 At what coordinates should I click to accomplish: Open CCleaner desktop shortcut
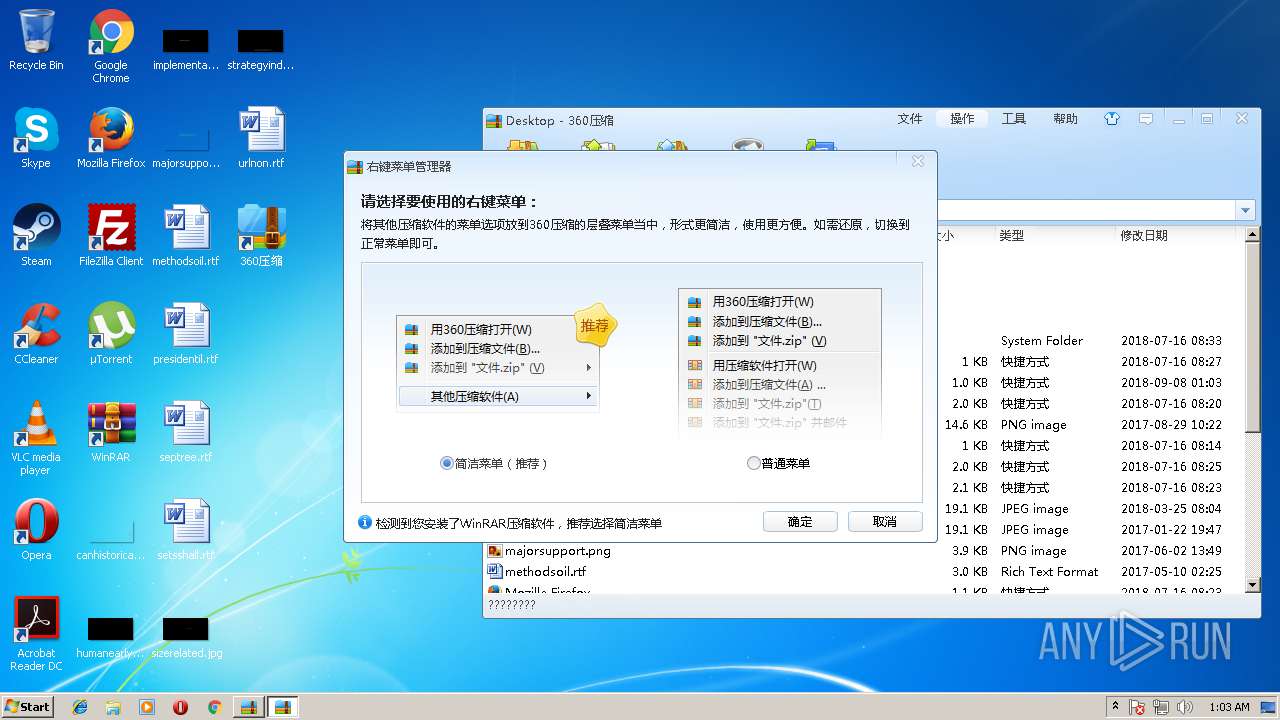click(36, 334)
